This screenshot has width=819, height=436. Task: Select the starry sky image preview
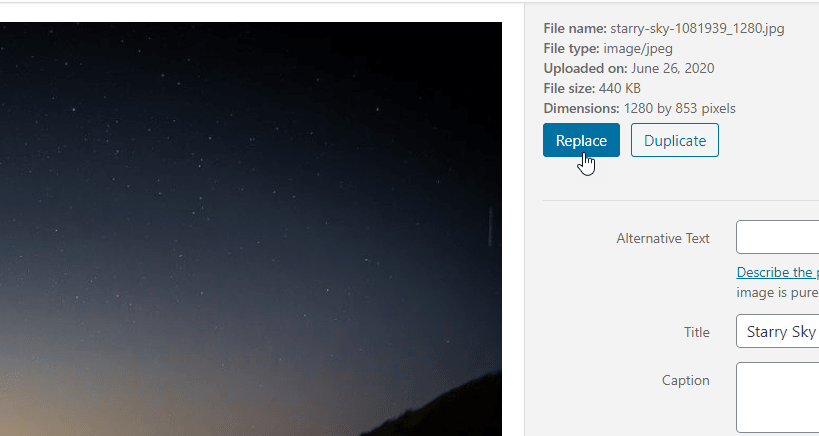tap(251, 229)
